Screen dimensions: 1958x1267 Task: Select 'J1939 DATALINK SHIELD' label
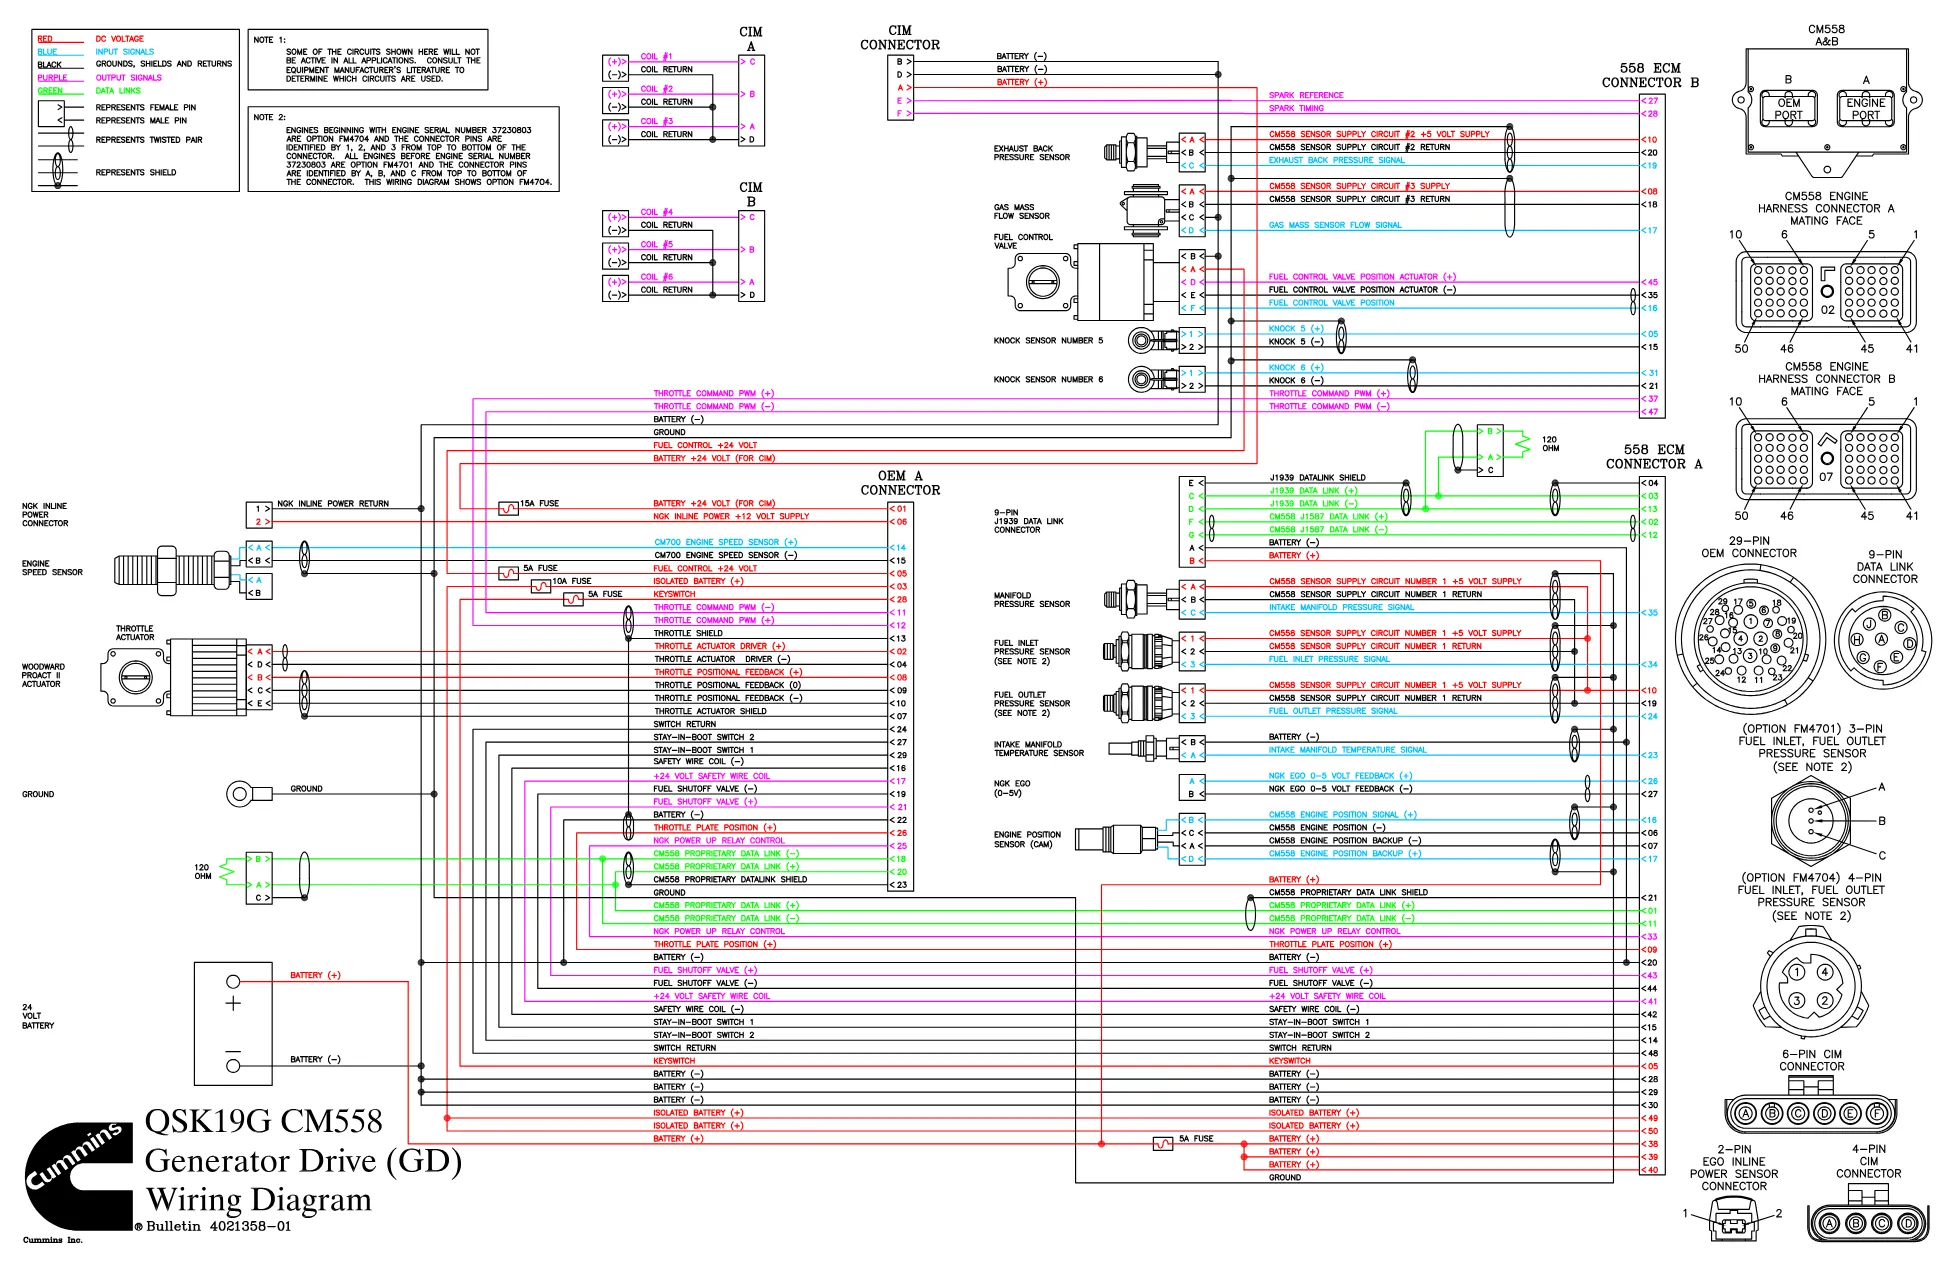point(1317,477)
